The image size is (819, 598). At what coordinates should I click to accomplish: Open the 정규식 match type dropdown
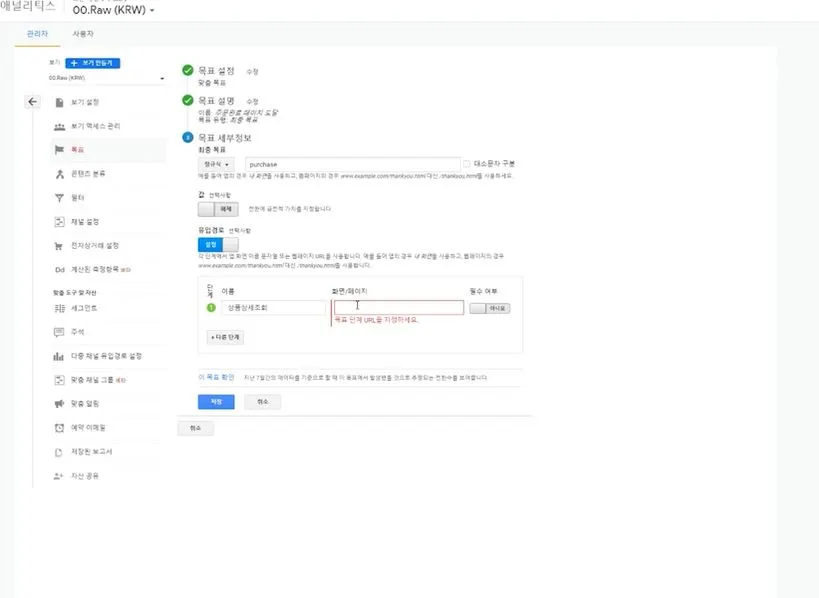point(218,163)
